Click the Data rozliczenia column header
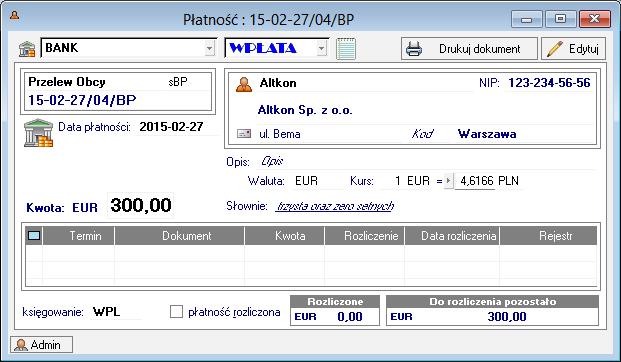The width and height of the screenshot is (621, 362). [x=452, y=236]
